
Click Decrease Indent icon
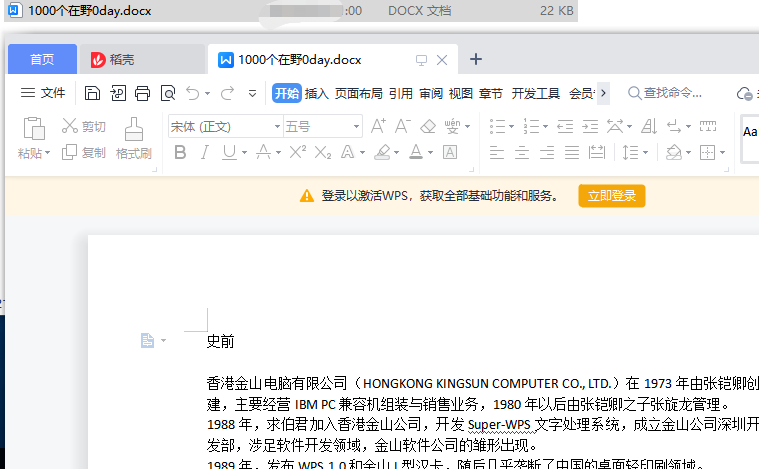coord(565,126)
